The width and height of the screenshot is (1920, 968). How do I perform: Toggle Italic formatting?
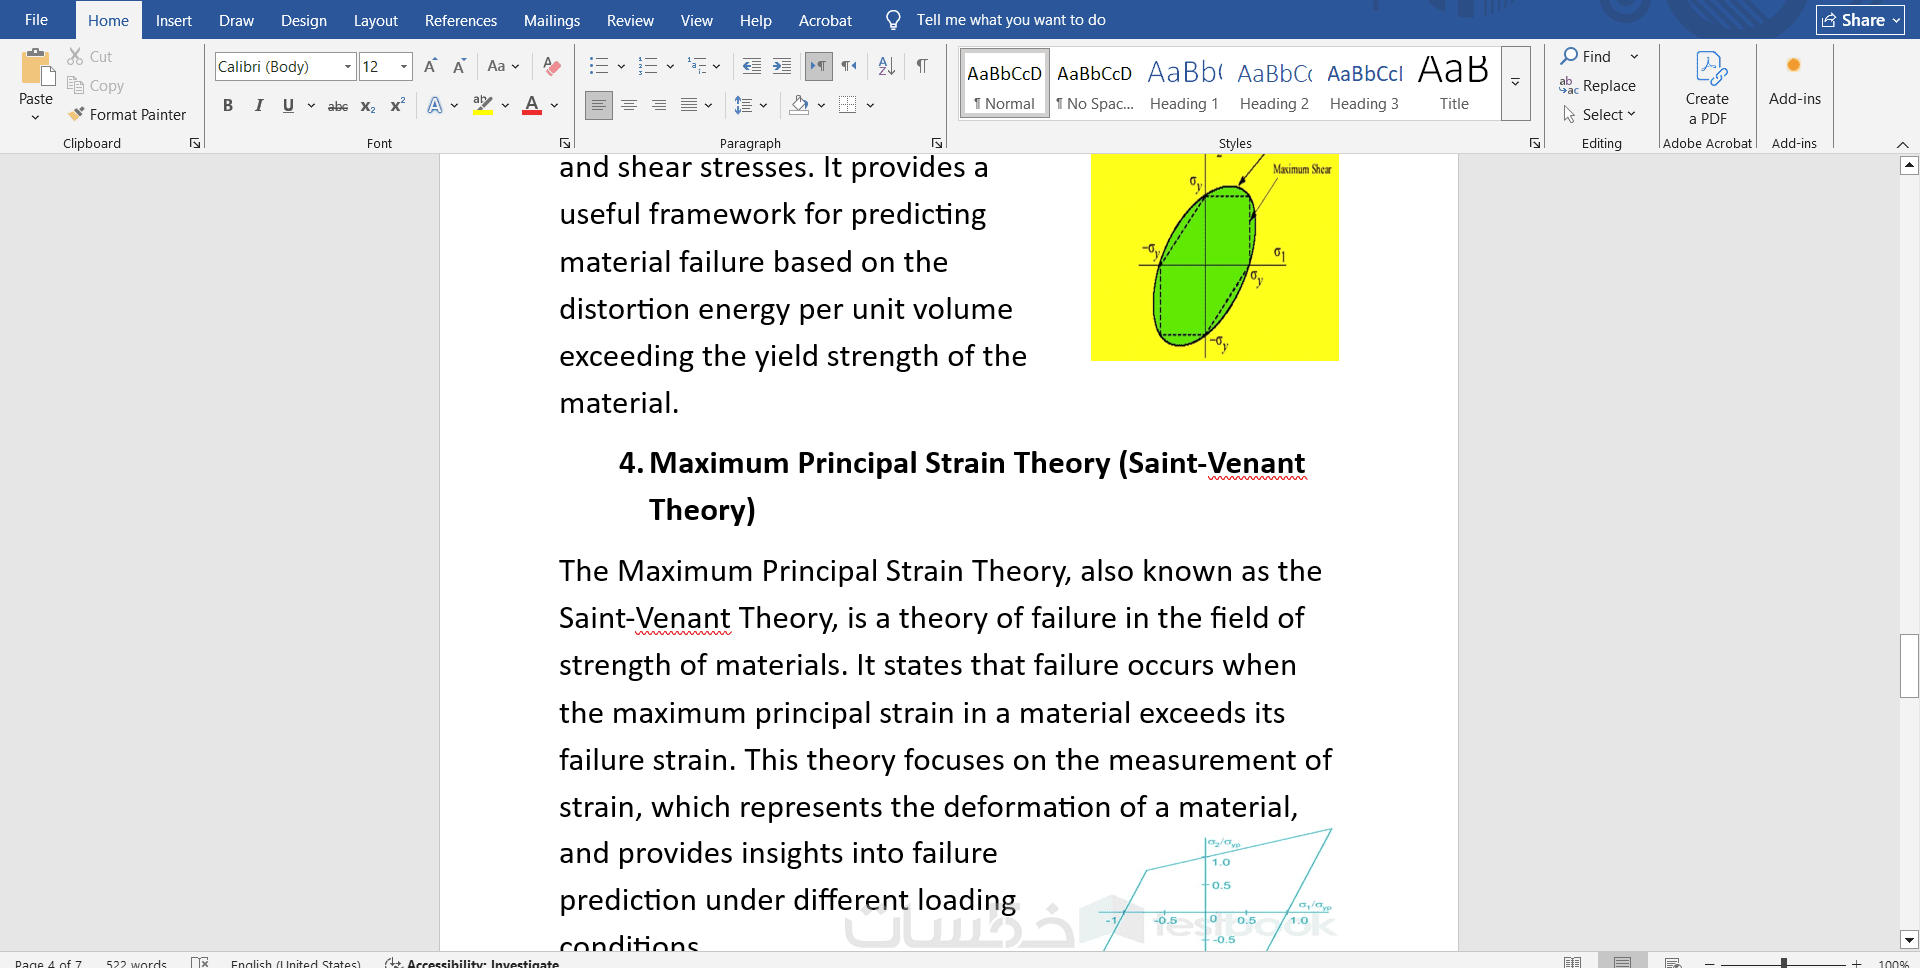click(258, 106)
